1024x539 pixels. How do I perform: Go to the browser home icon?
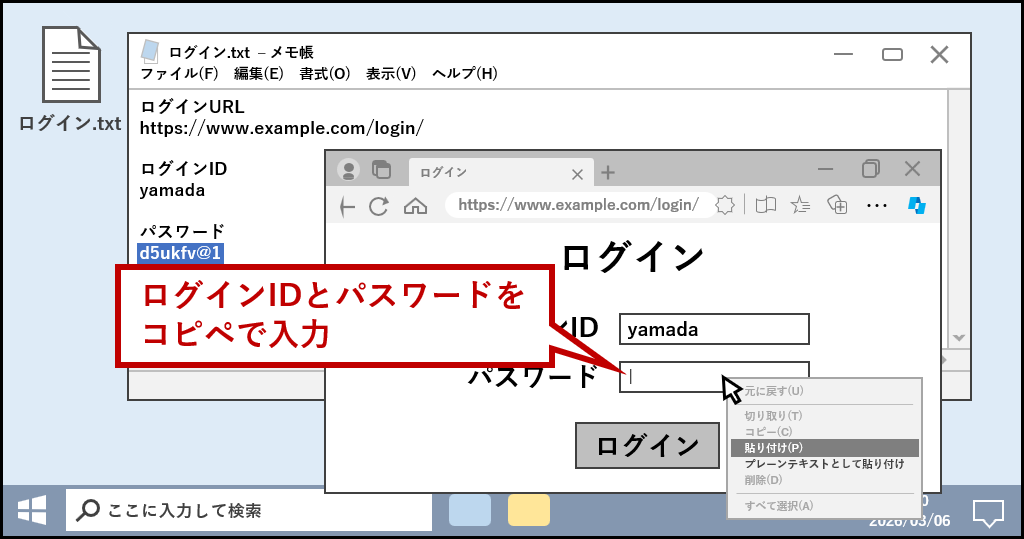coord(415,206)
